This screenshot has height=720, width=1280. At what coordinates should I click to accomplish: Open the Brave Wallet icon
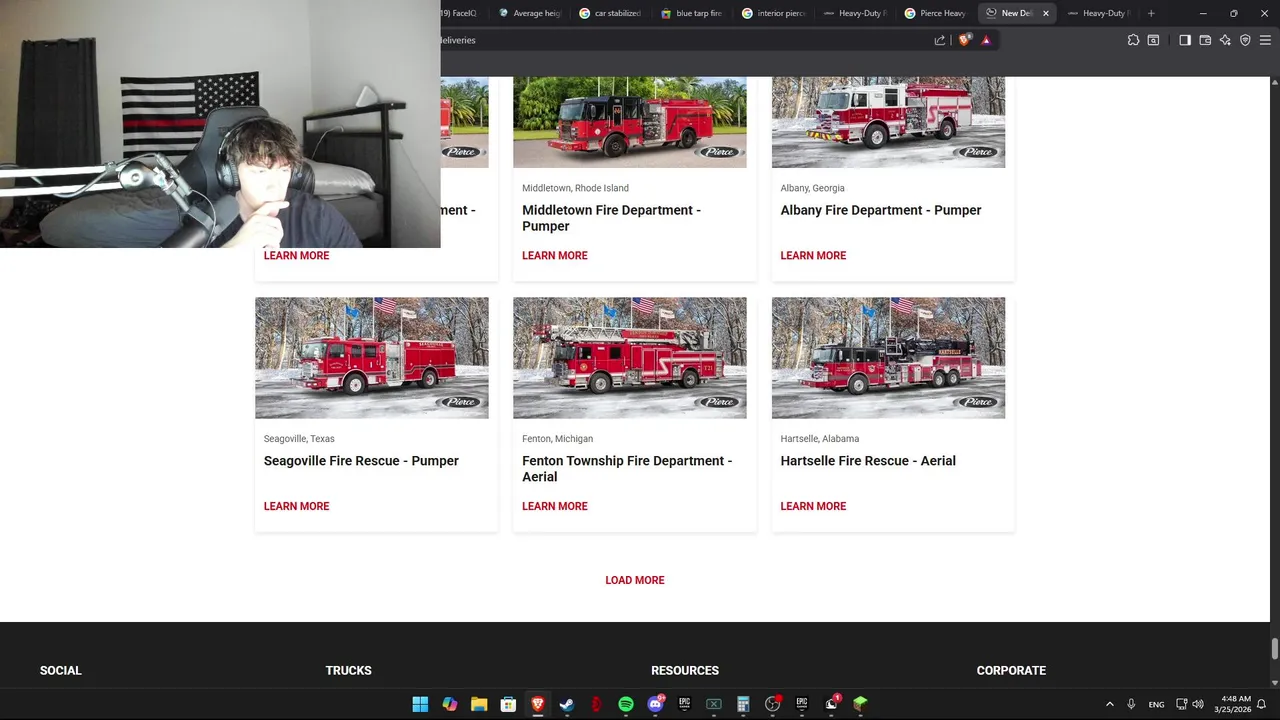tap(1205, 40)
